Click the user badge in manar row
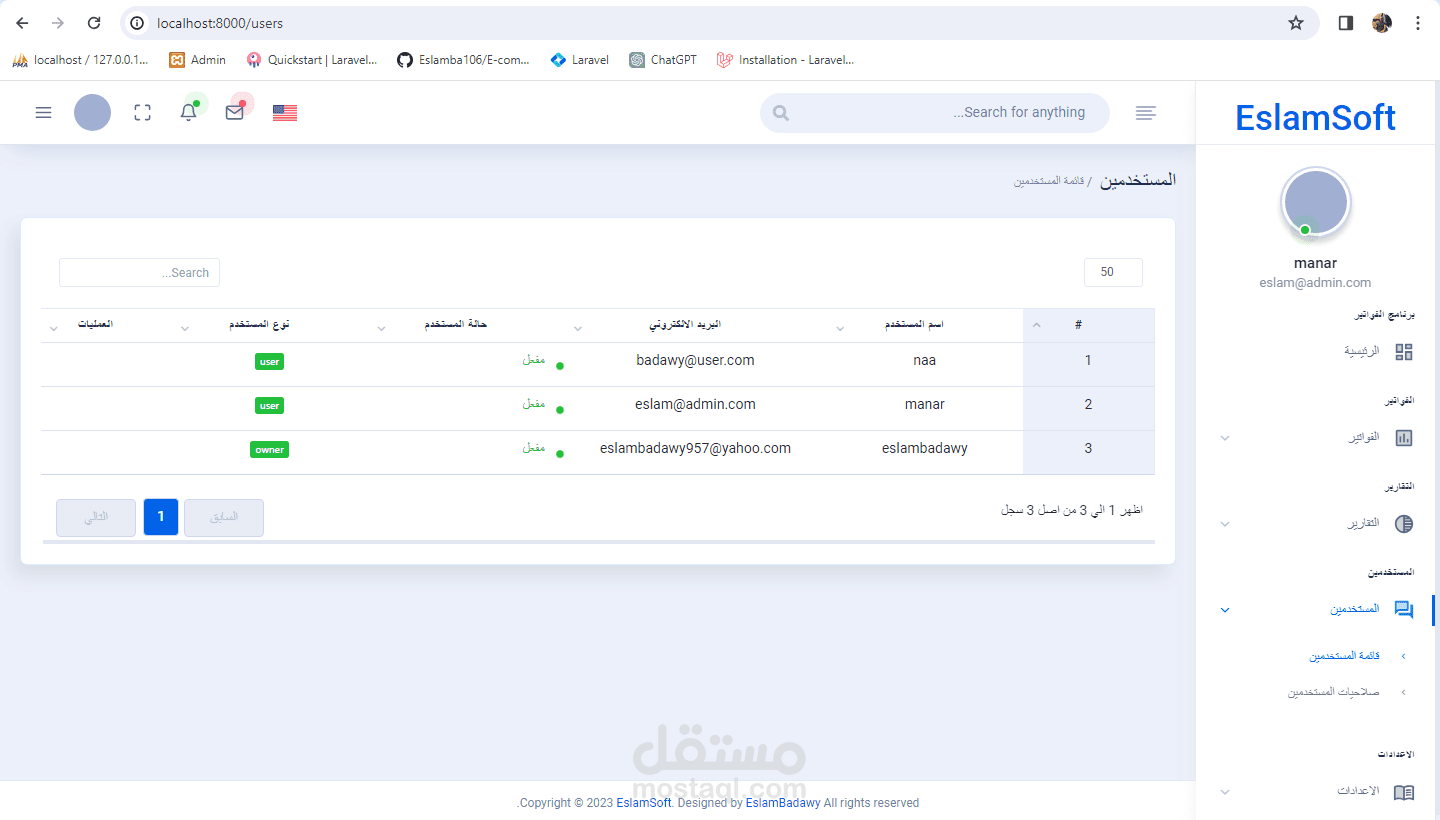The height and width of the screenshot is (820, 1440). (x=269, y=406)
